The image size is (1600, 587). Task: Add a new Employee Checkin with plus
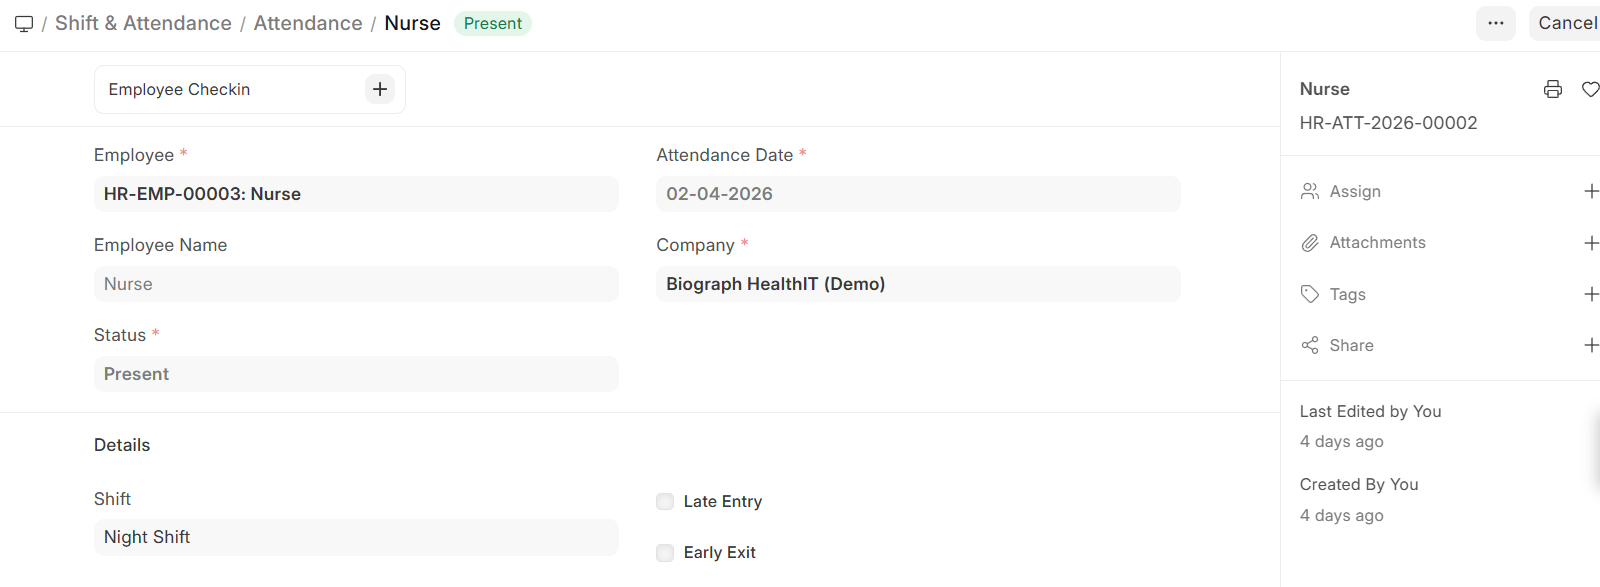380,89
